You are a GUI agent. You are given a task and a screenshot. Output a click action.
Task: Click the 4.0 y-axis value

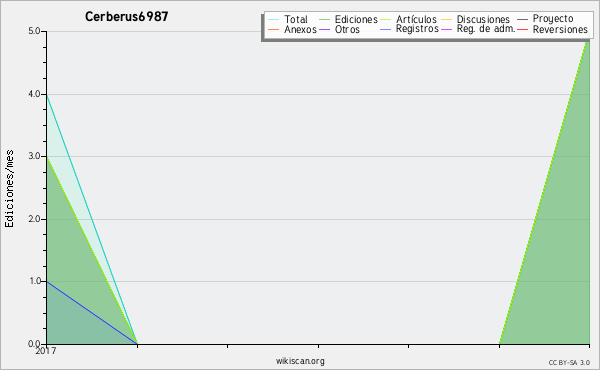point(34,94)
